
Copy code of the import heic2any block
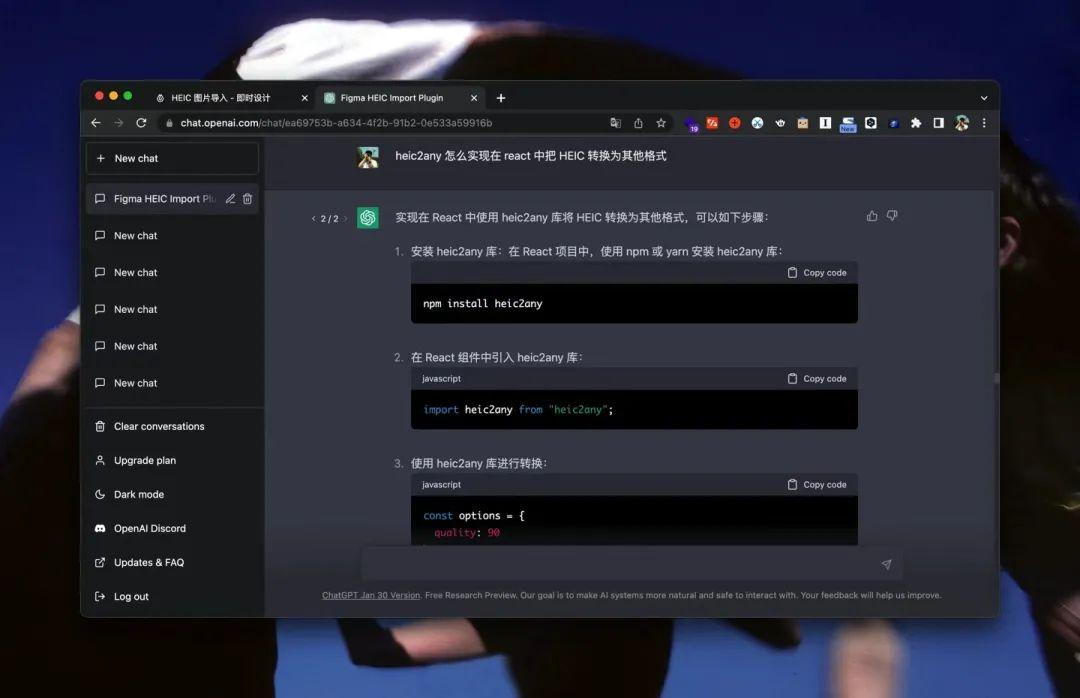coord(817,378)
